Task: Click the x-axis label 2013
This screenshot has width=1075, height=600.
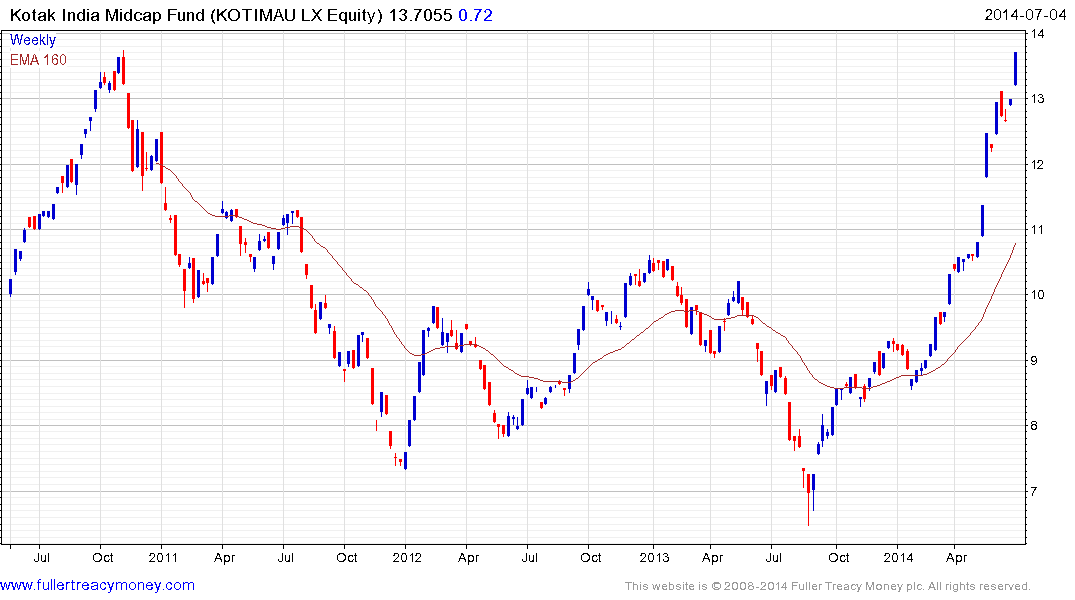Action: coord(654,557)
